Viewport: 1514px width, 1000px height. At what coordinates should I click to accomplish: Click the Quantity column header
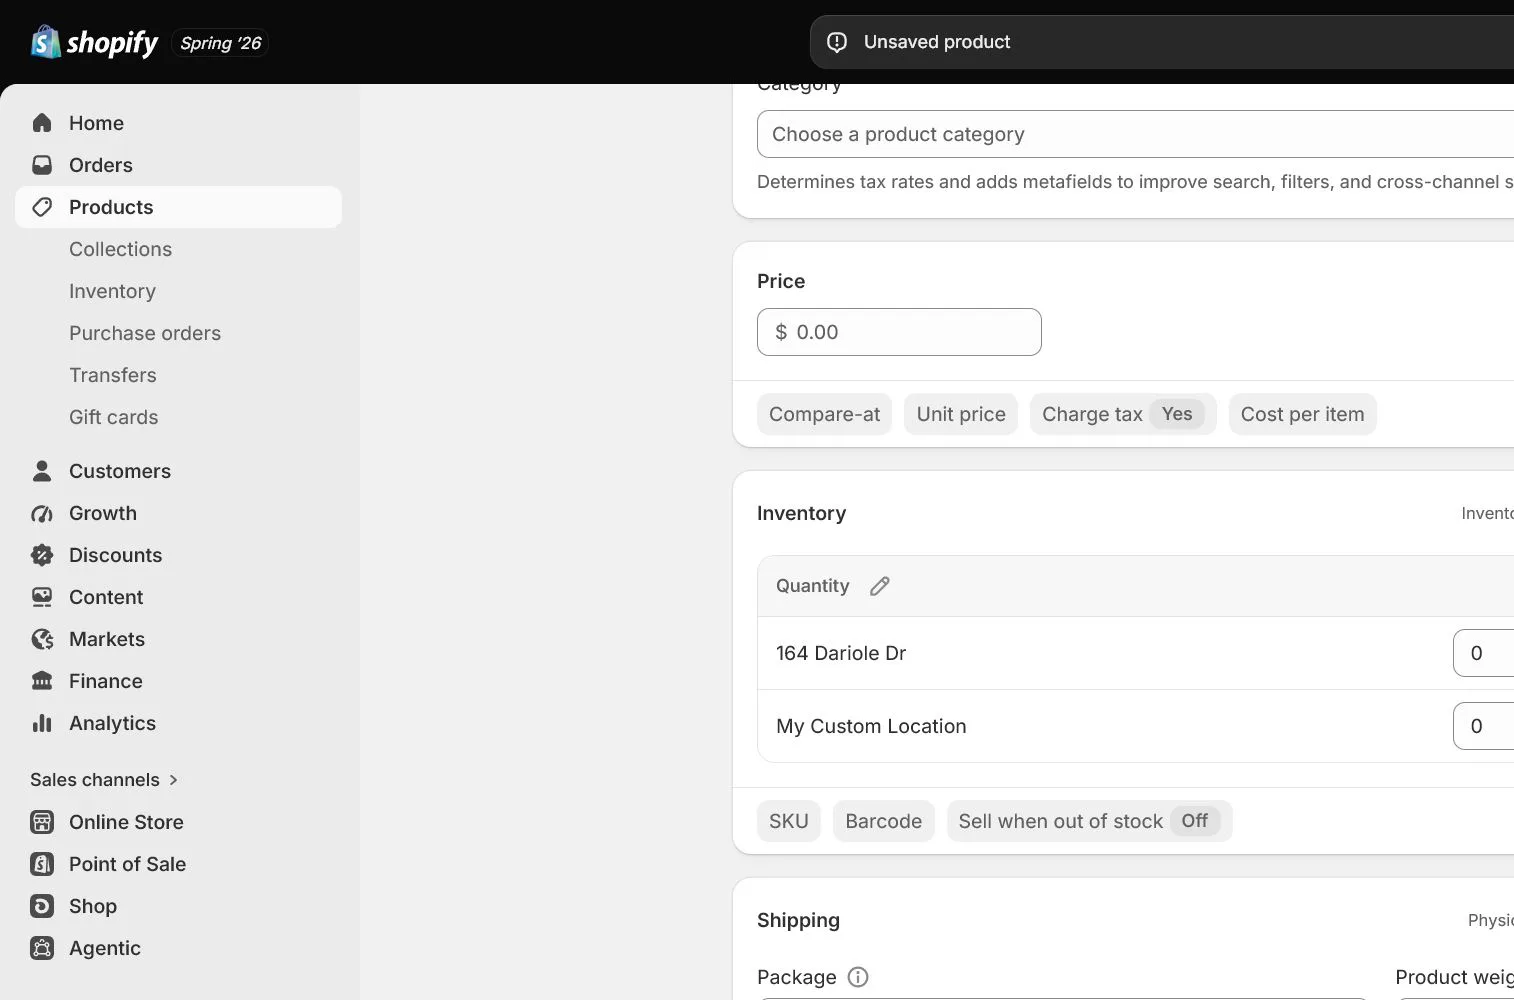(x=812, y=586)
